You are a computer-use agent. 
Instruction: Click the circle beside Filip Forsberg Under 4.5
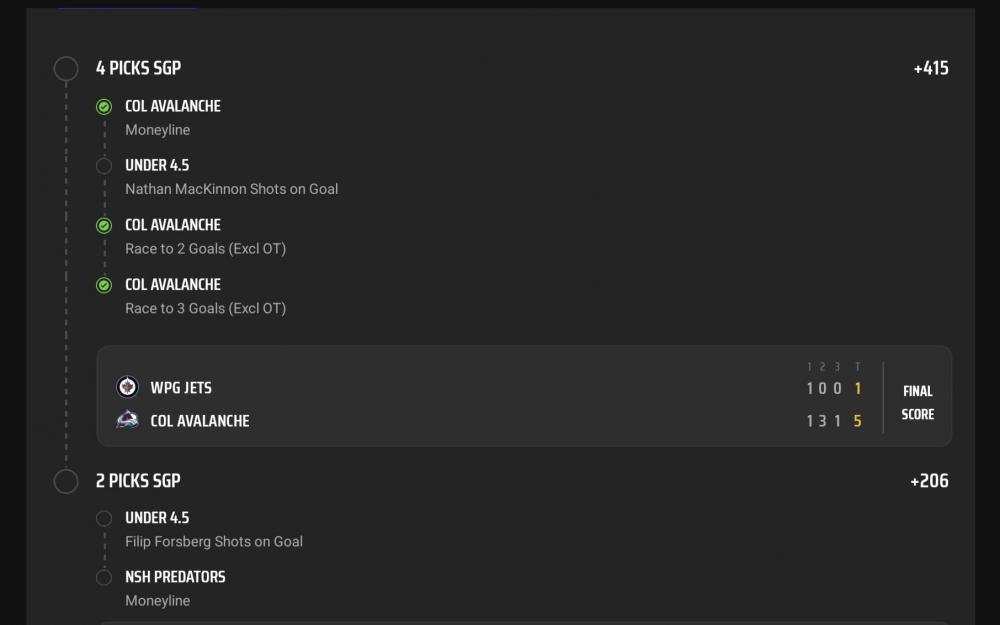tap(104, 518)
